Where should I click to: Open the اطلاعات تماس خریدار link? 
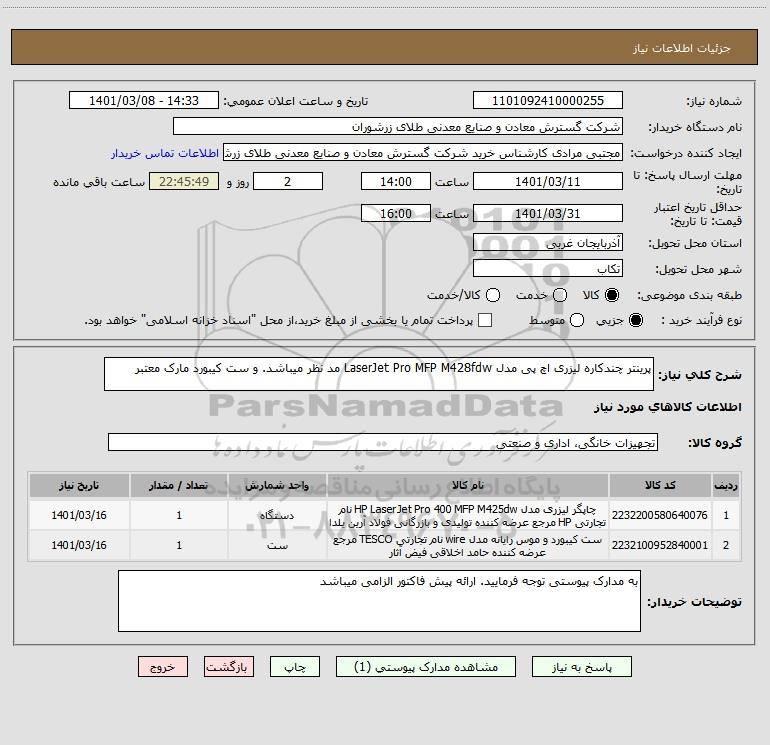tap(165, 153)
